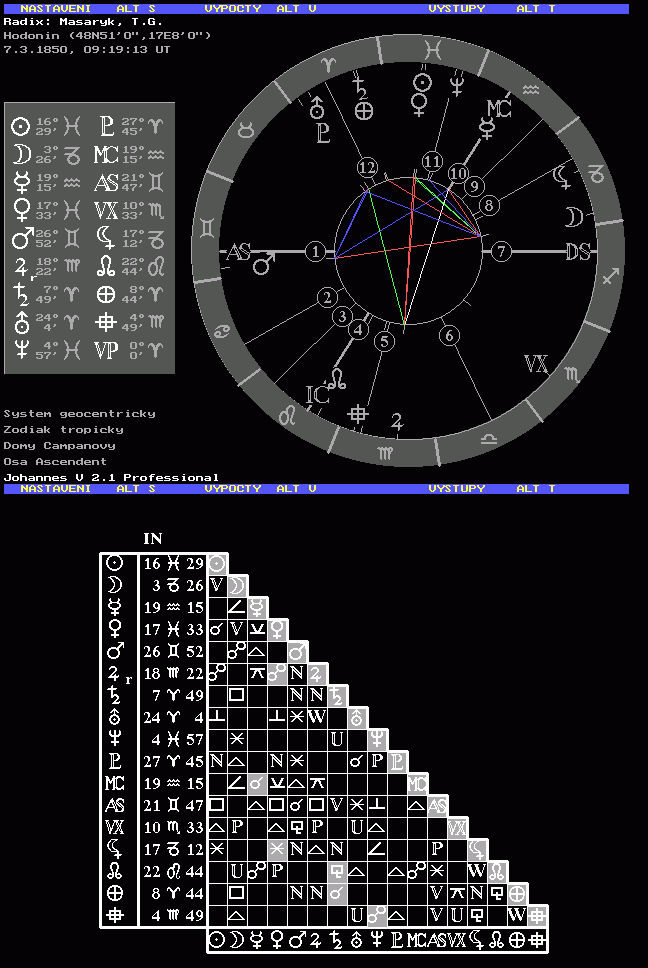Open the VYPOCTY menu in top bar
Image resolution: width=648 pixels, height=968 pixels.
[233, 8]
